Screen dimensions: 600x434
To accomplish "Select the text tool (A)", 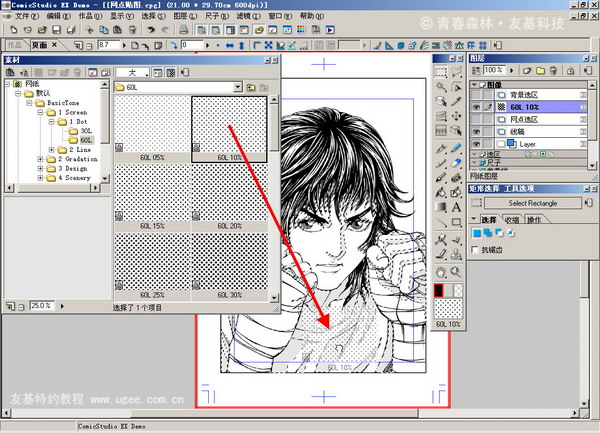I will [456, 207].
